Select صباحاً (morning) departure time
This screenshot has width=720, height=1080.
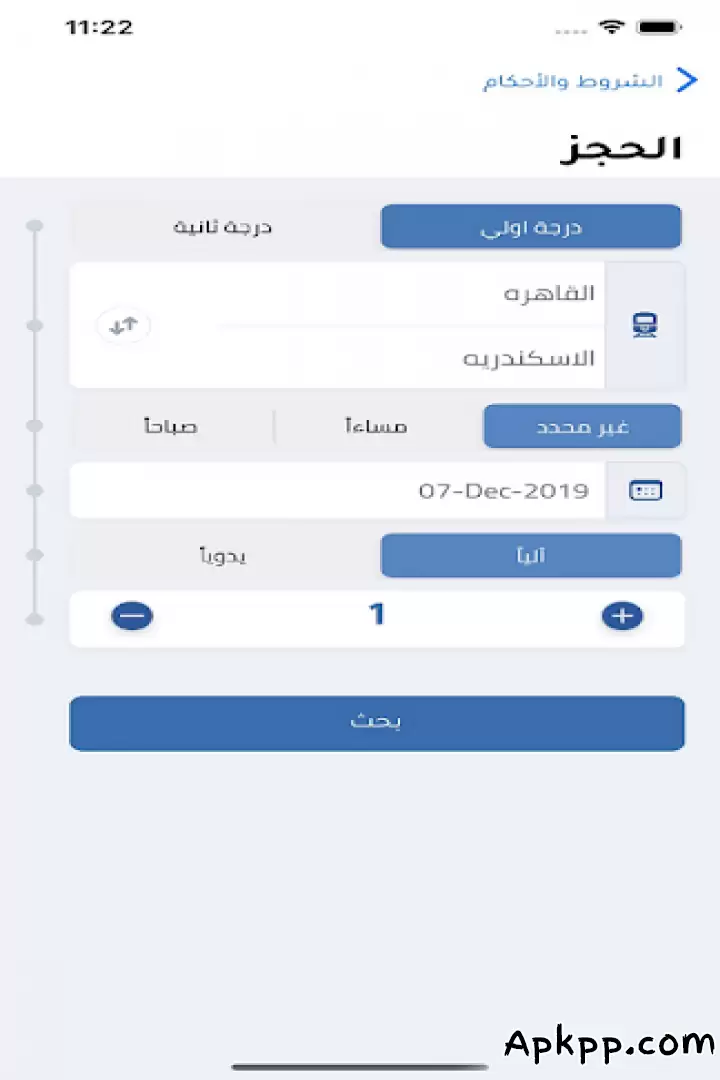click(170, 426)
